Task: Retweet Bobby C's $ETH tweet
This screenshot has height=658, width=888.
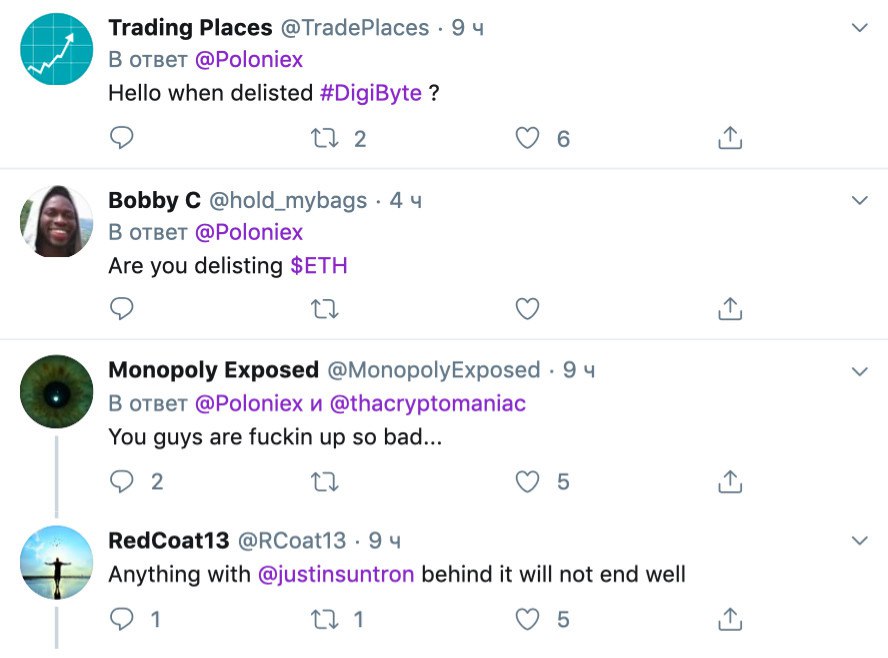Action: point(325,310)
